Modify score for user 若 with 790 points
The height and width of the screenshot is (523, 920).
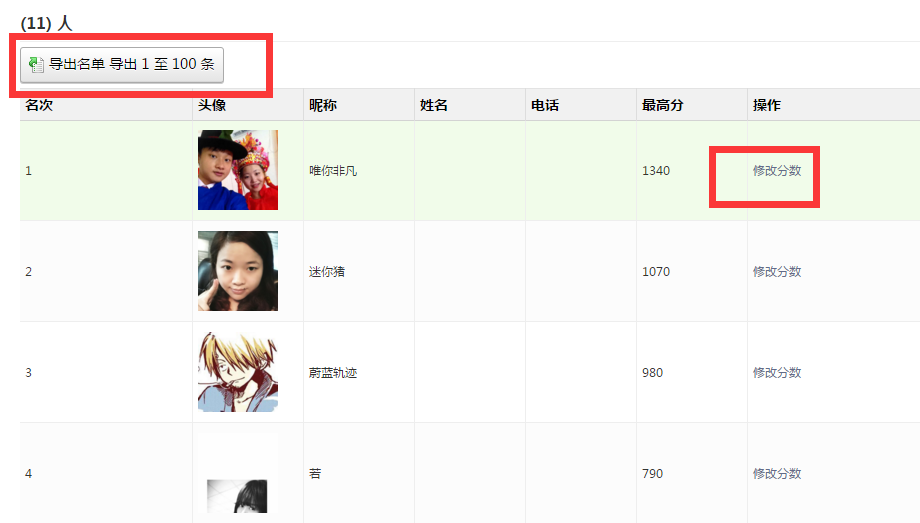click(x=777, y=474)
